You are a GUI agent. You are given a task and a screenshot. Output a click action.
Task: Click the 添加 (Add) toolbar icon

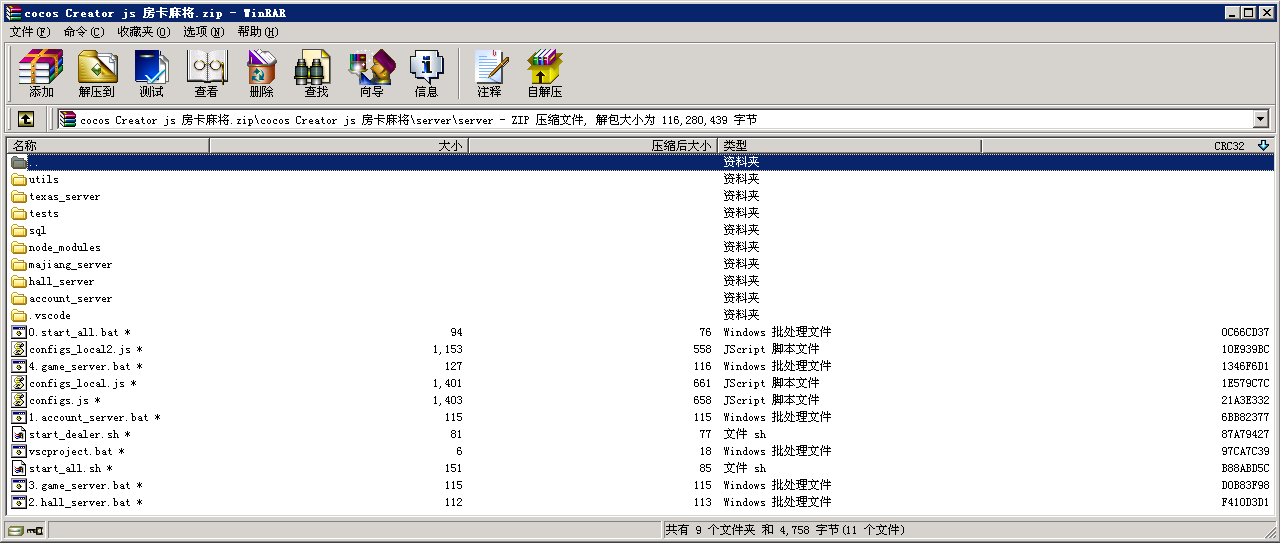tap(41, 73)
